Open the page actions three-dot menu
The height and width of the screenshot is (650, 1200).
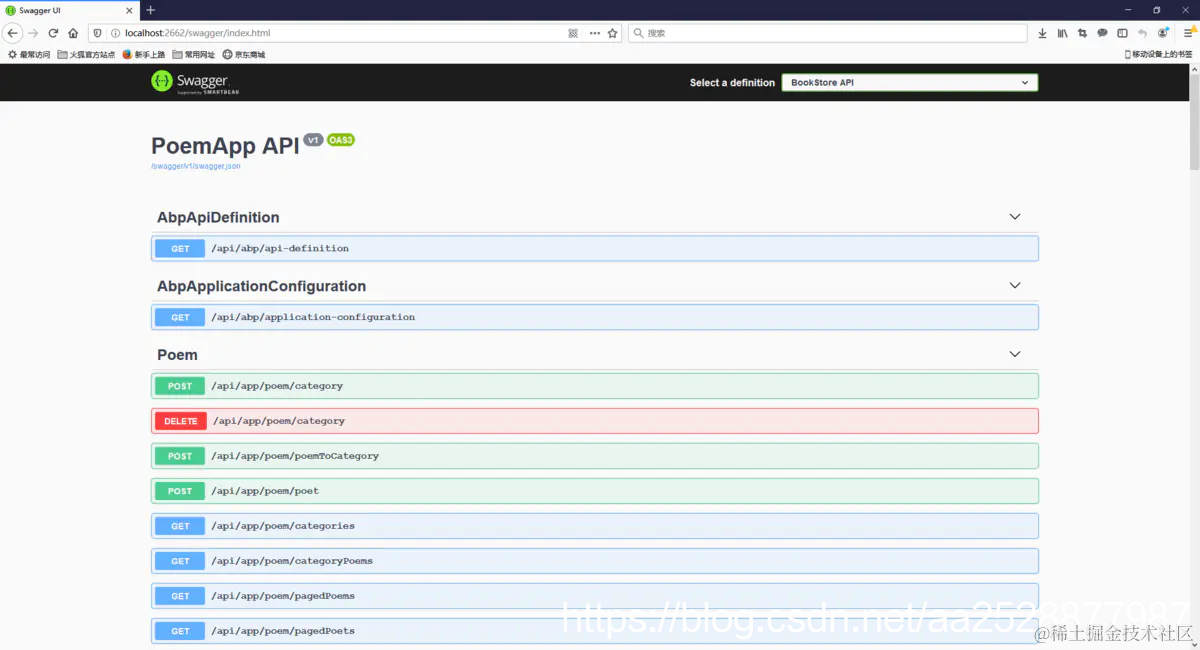pyautogui.click(x=594, y=33)
